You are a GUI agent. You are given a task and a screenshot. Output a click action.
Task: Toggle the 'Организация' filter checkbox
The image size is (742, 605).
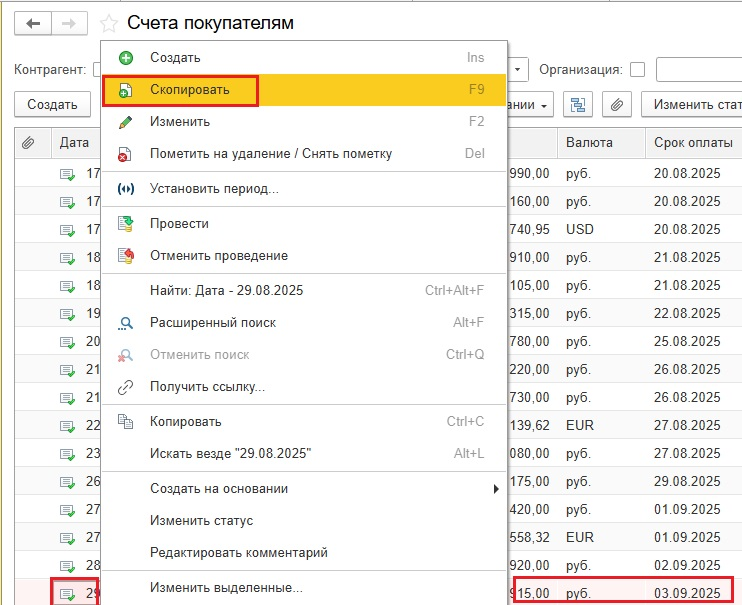pyautogui.click(x=637, y=70)
